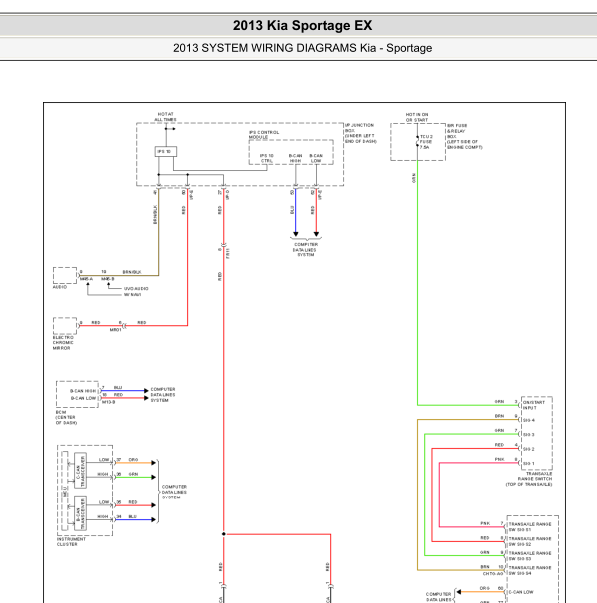
Task: Click the 'UVO AUDIO' note
Action: (x=136, y=288)
